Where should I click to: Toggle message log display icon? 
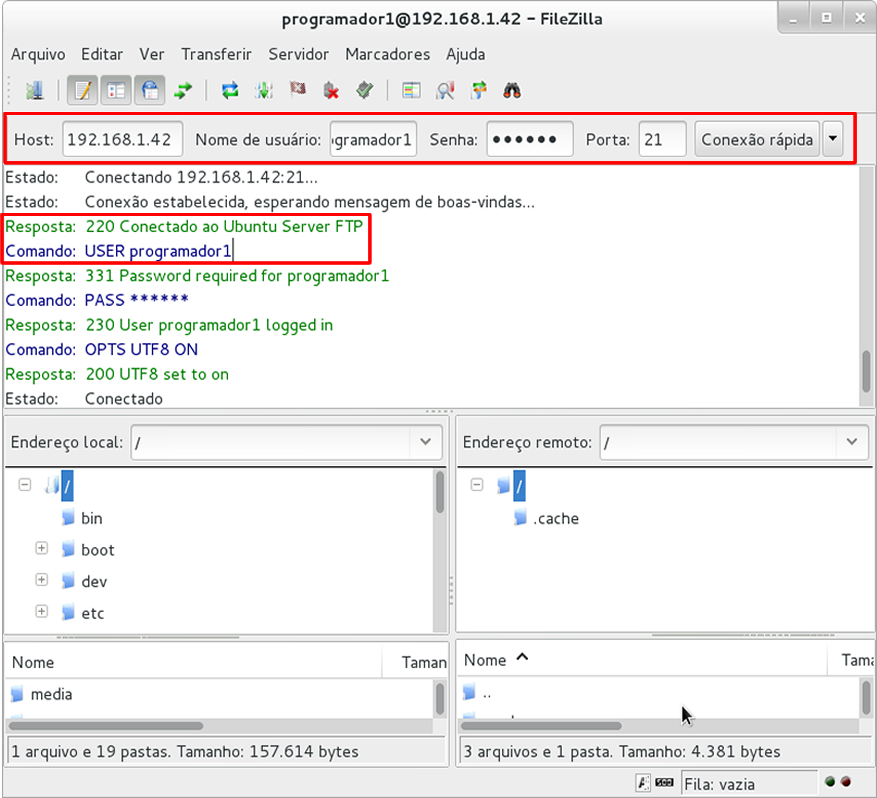tap(83, 90)
